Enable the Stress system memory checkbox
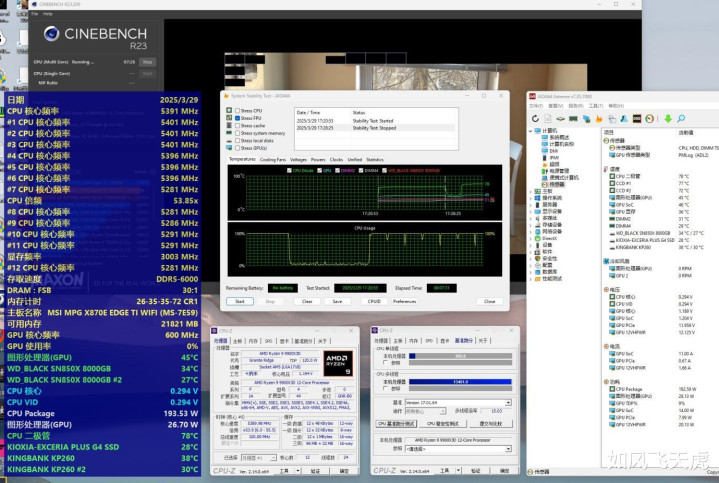 [x=238, y=133]
